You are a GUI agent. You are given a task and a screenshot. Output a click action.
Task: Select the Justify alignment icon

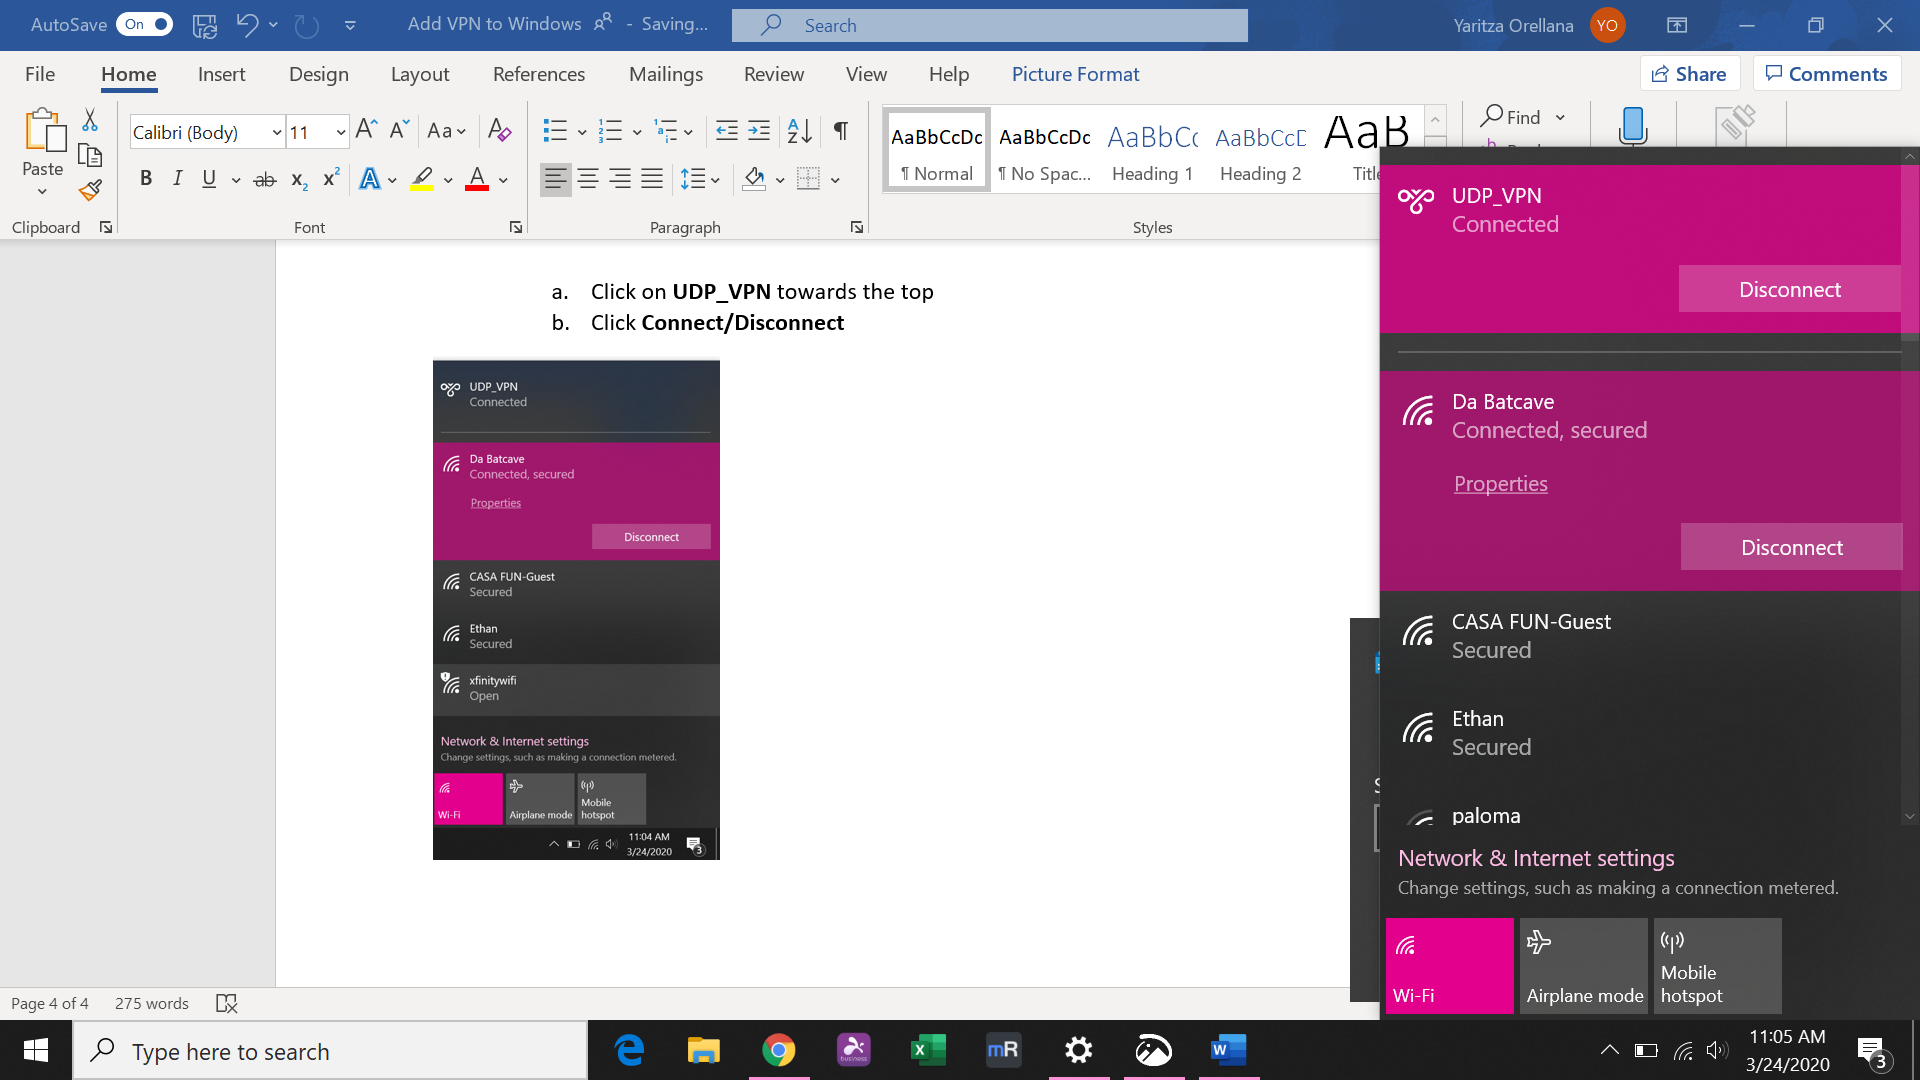click(652, 179)
